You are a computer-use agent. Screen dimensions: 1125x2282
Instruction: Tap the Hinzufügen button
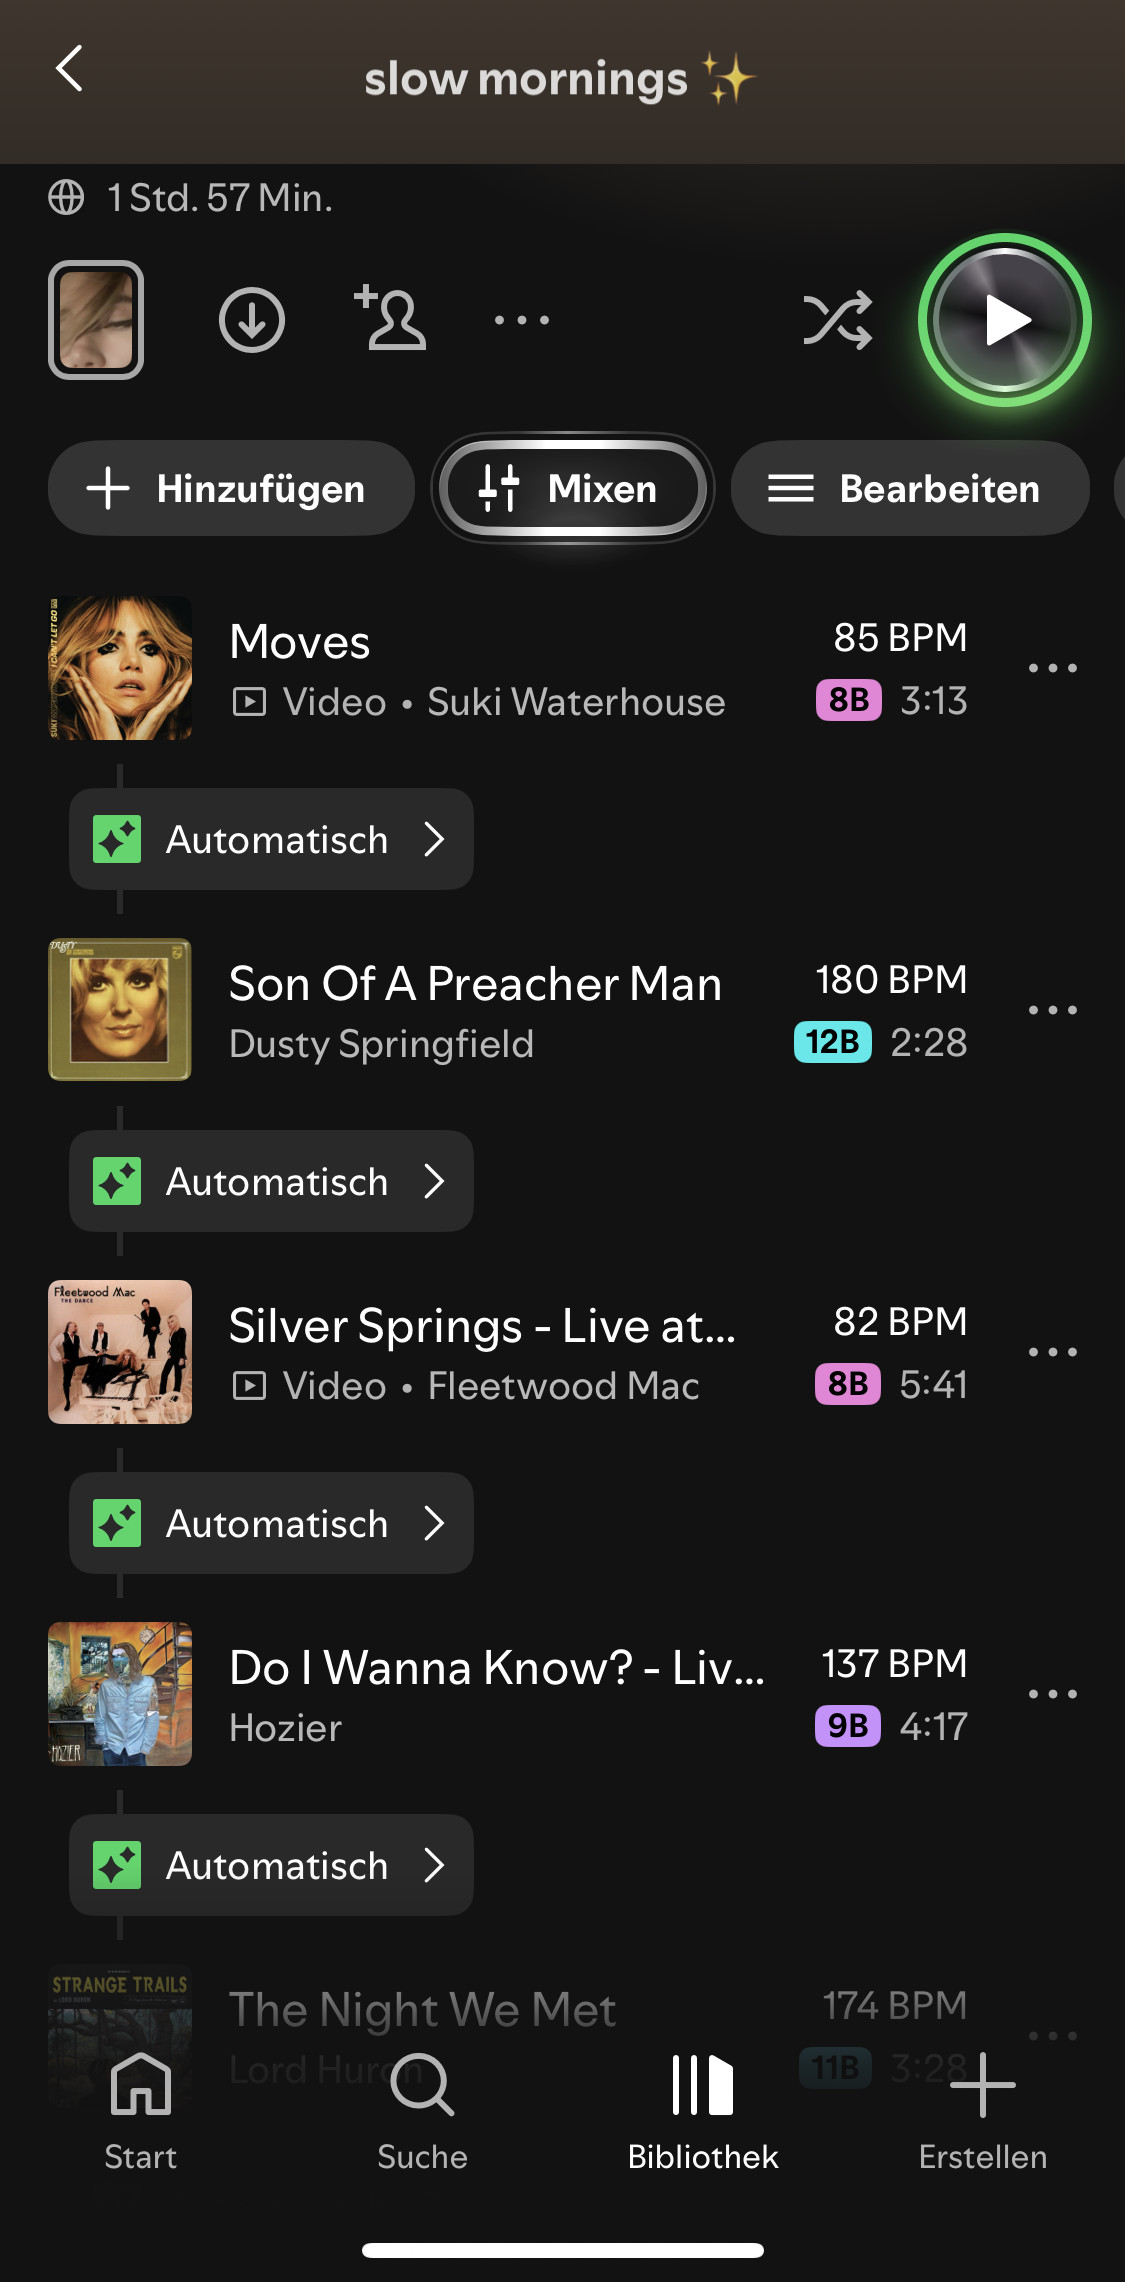(231, 489)
